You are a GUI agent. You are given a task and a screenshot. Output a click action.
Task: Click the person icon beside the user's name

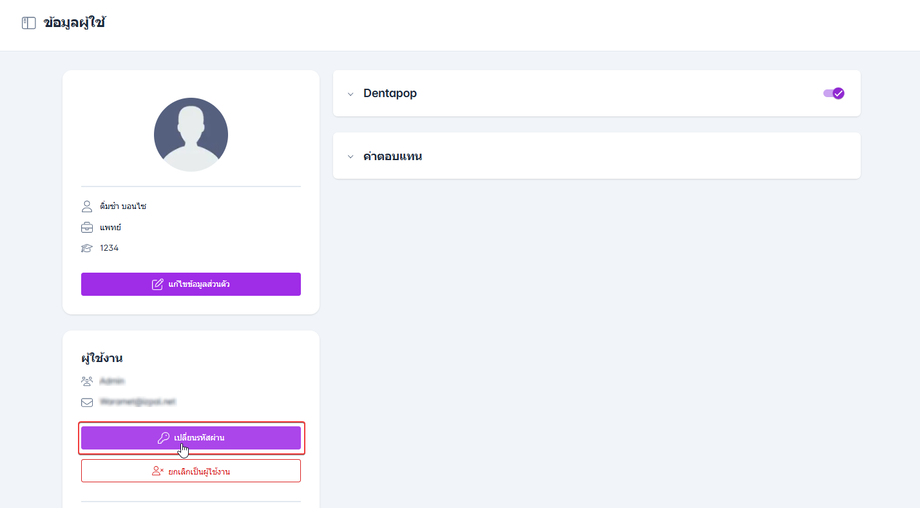pyautogui.click(x=87, y=206)
